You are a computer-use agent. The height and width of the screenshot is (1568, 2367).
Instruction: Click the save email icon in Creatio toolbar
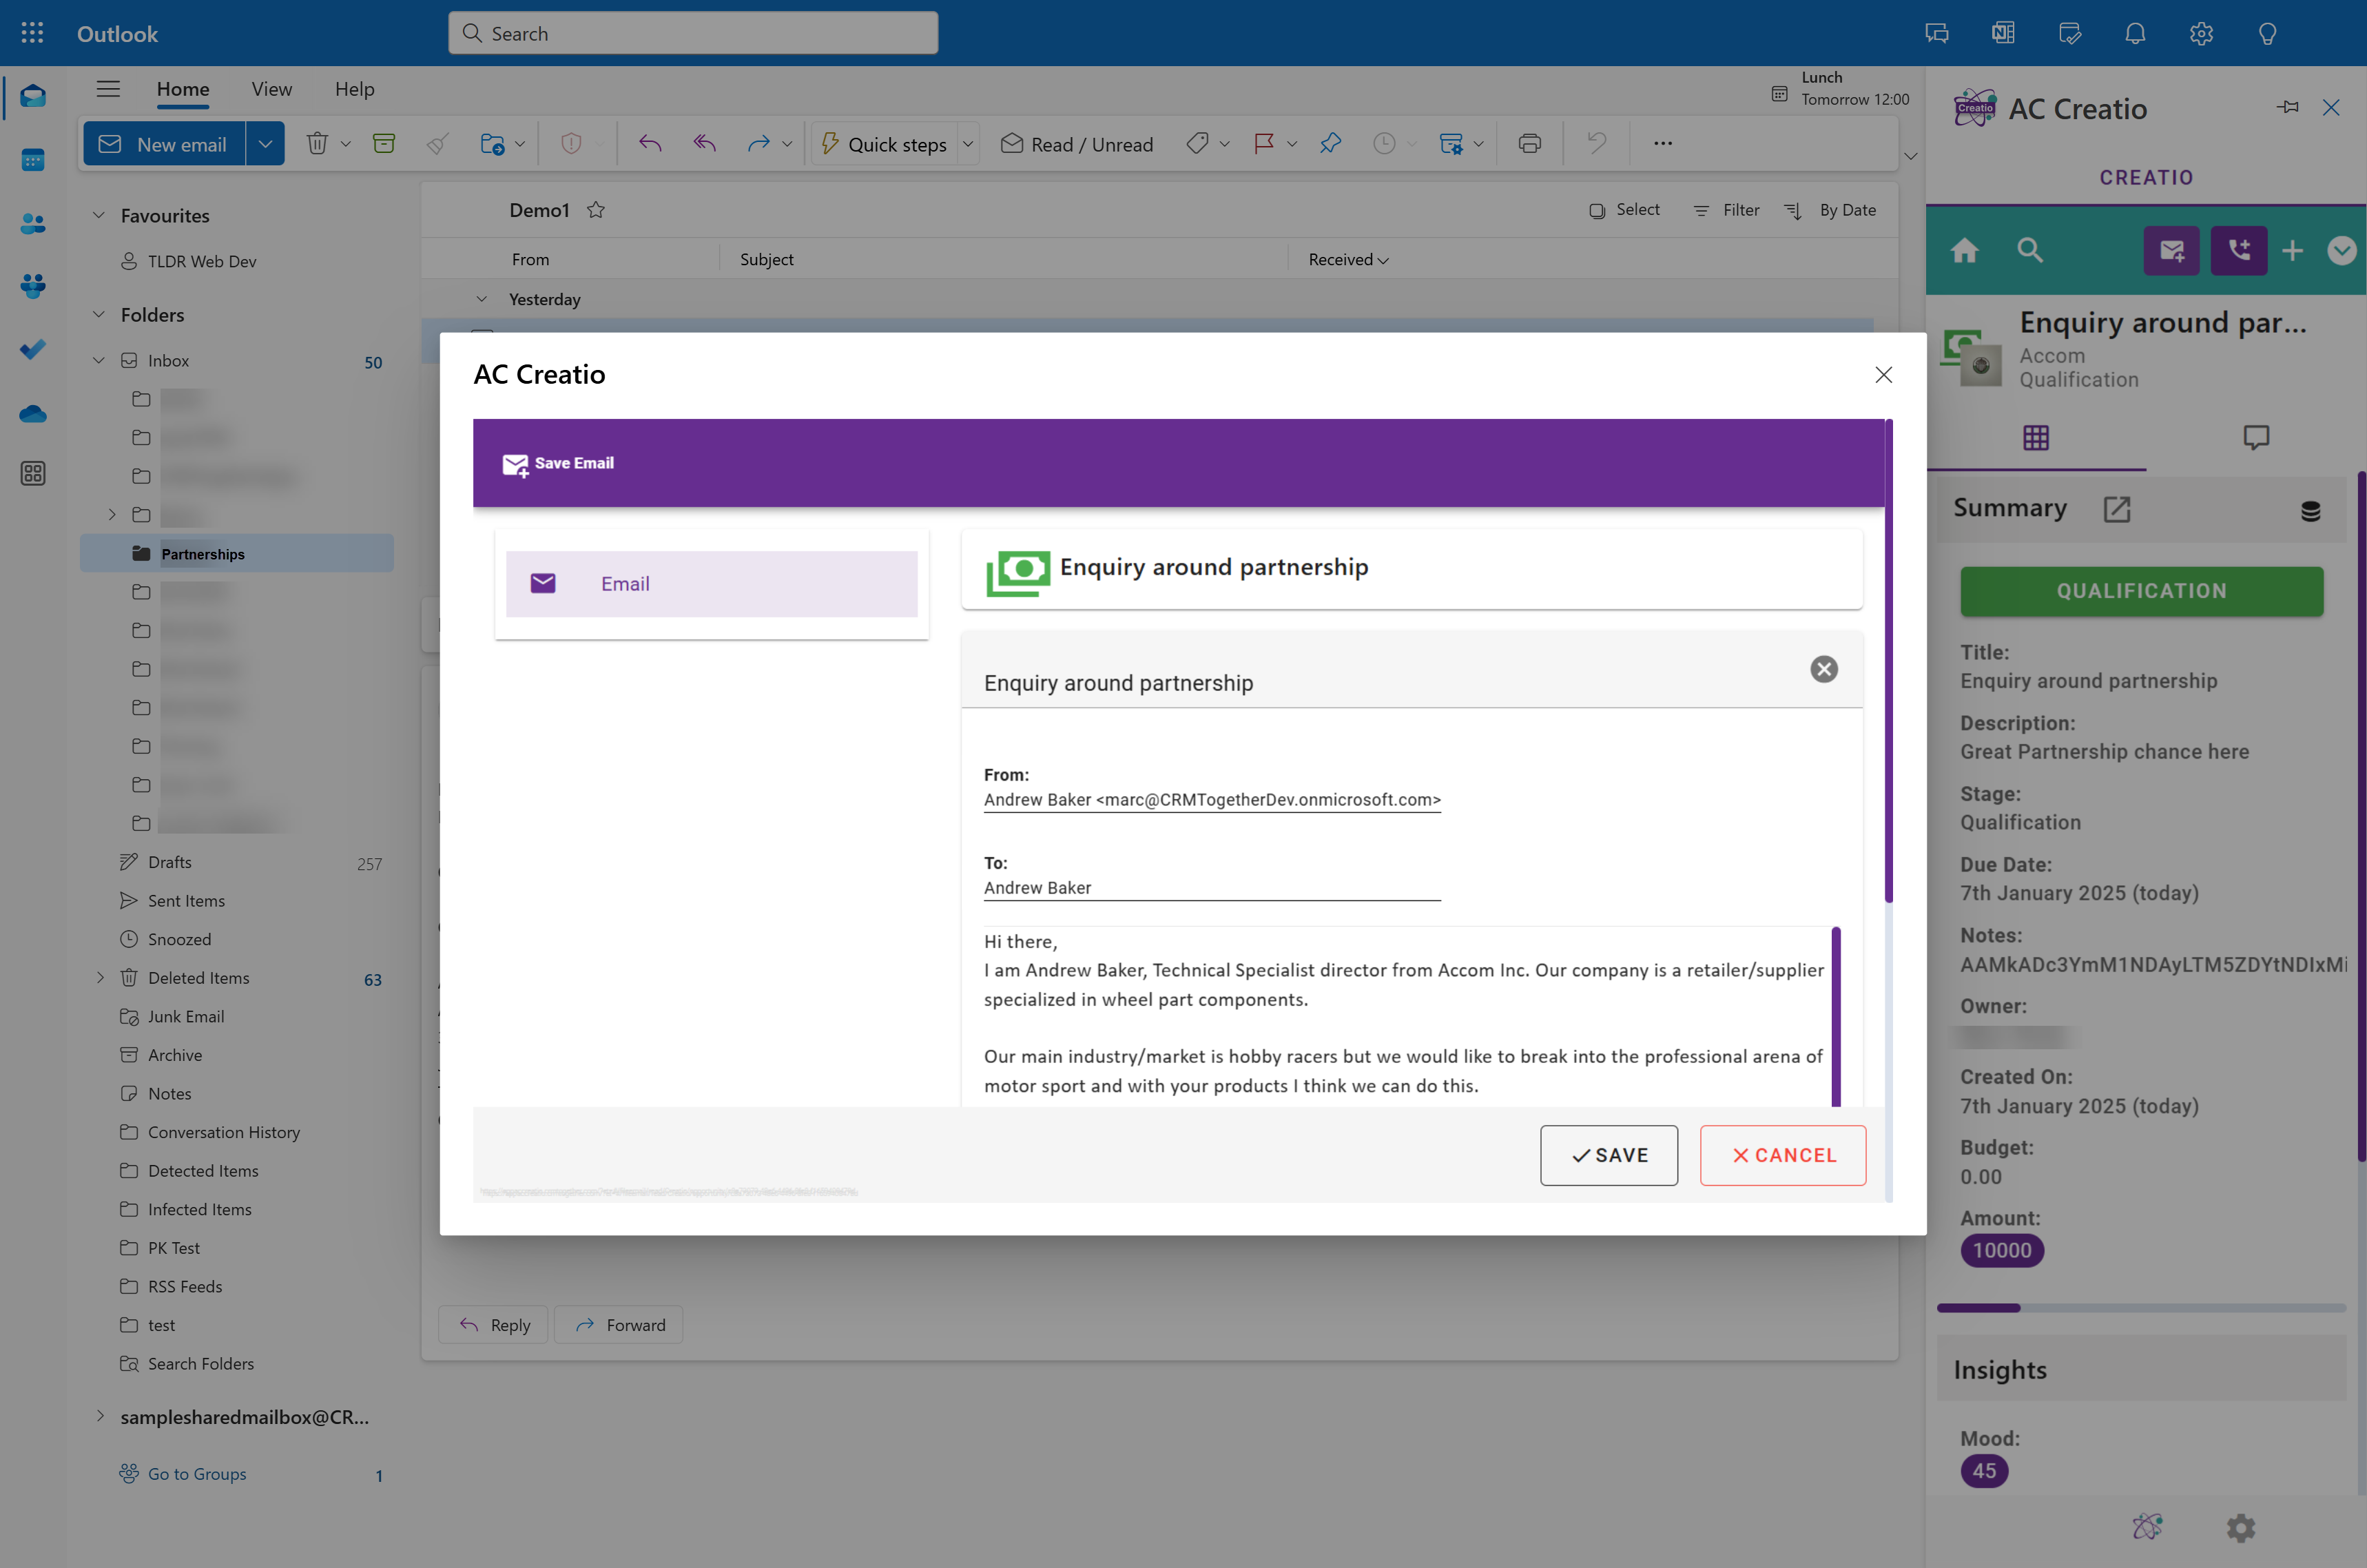click(x=2171, y=250)
